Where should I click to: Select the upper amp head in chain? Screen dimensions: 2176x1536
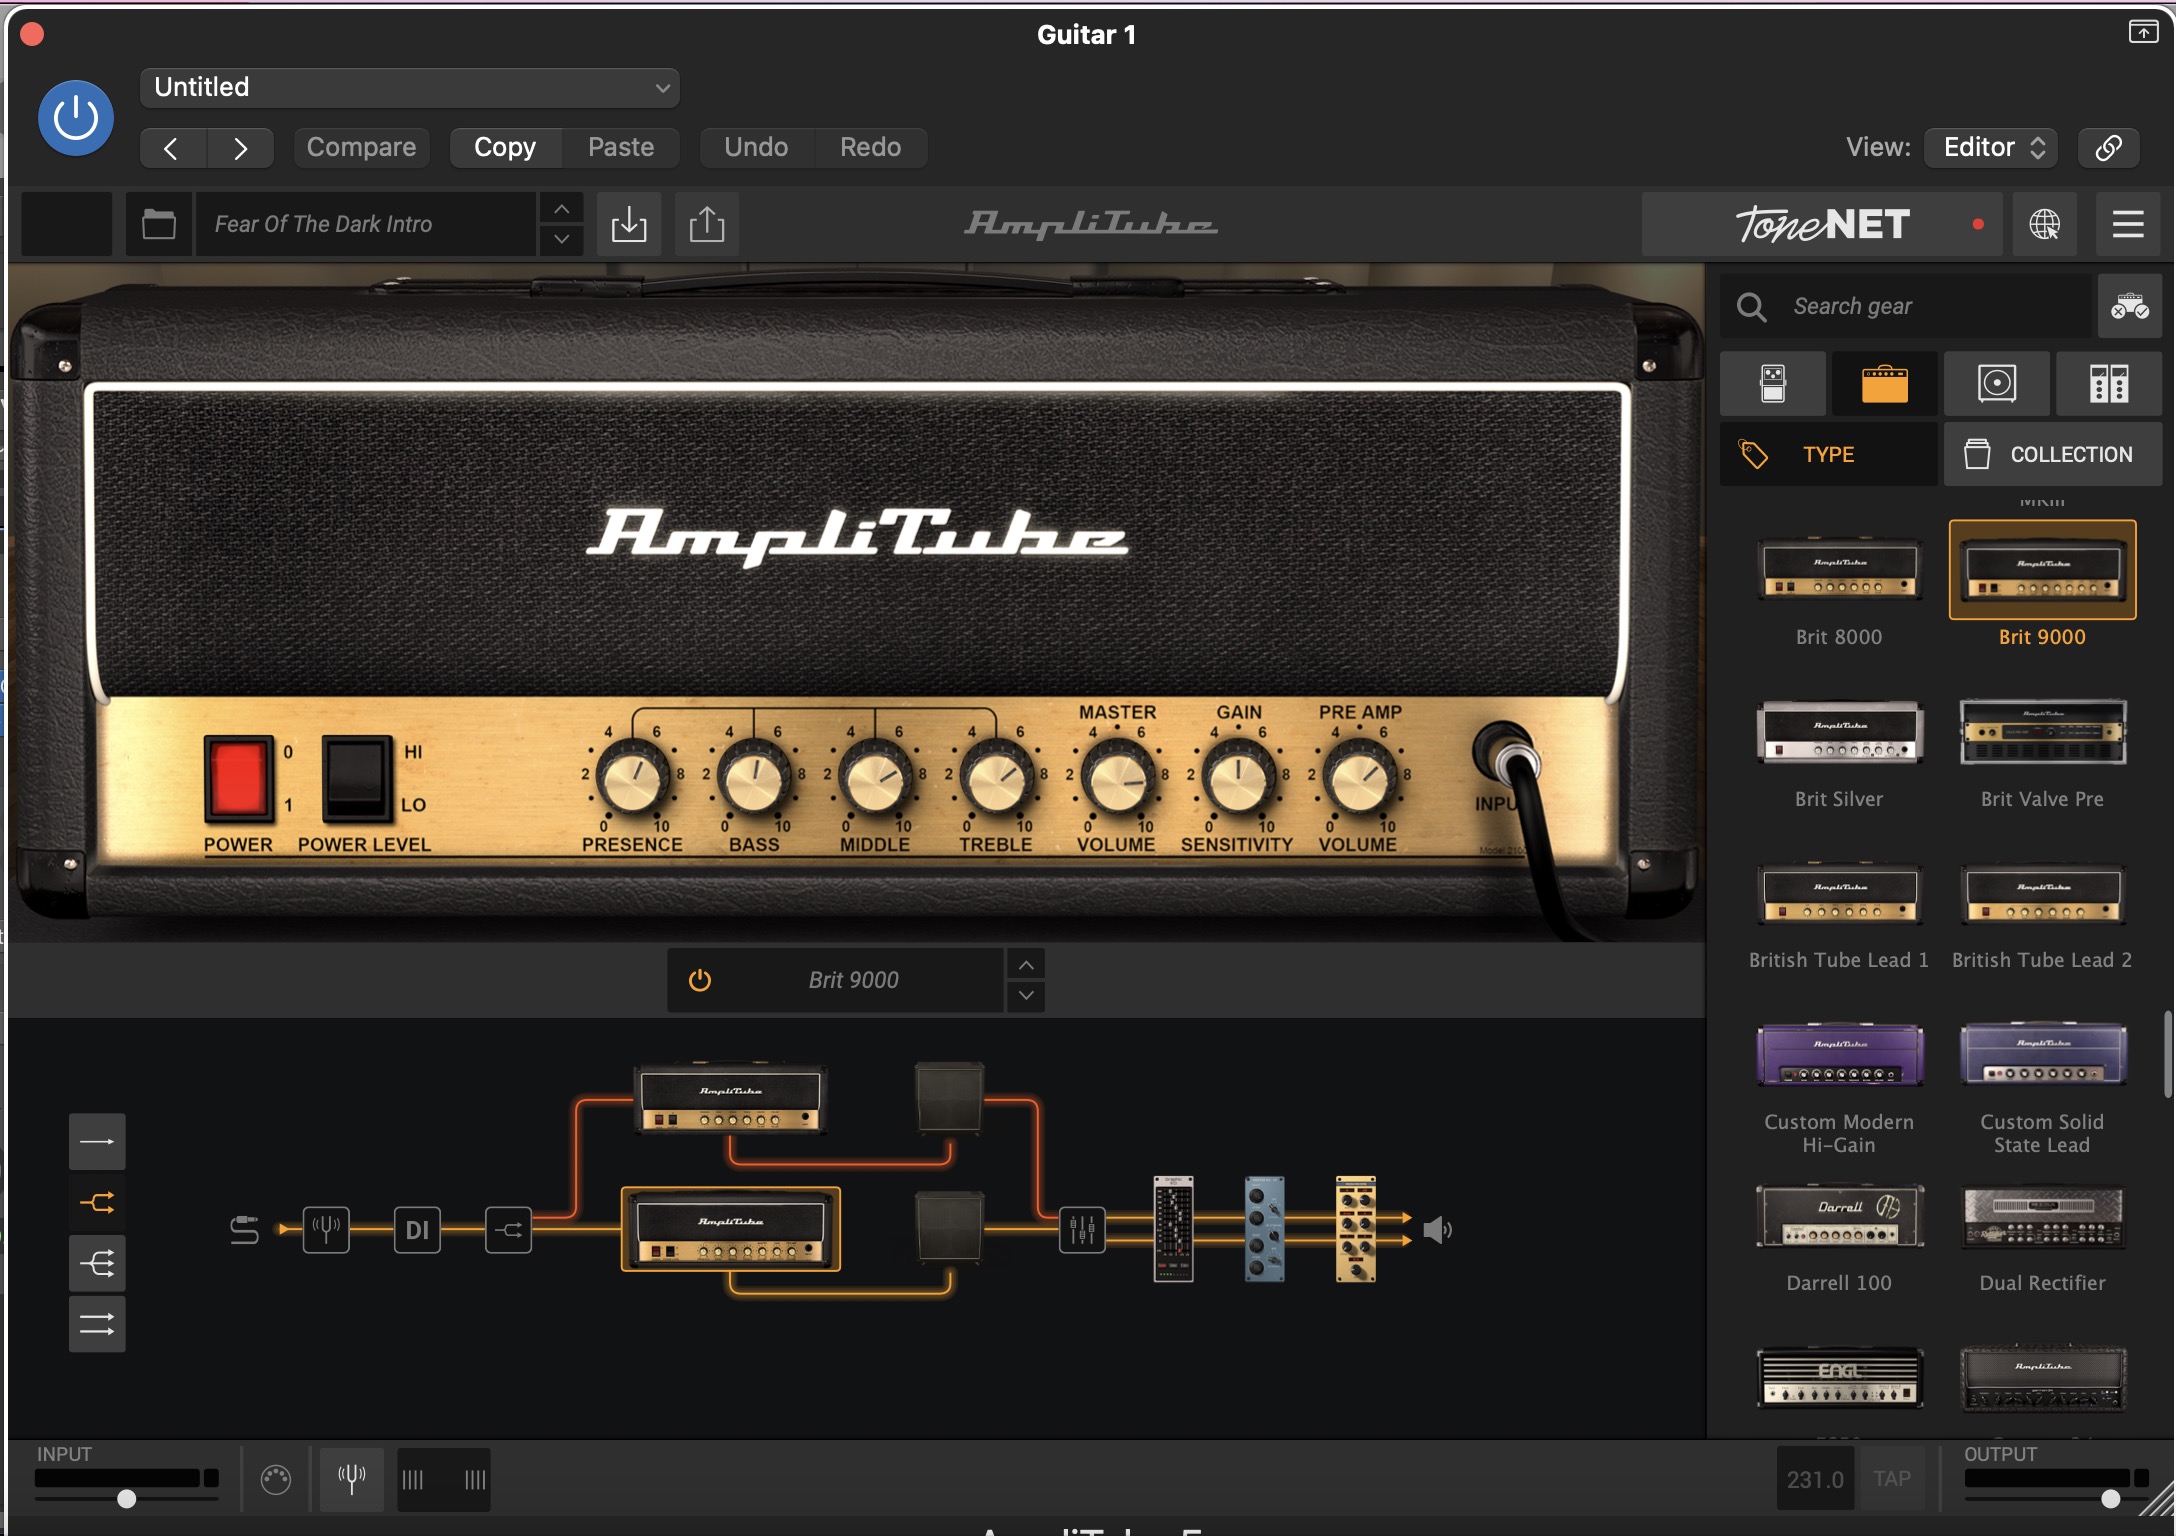(730, 1100)
